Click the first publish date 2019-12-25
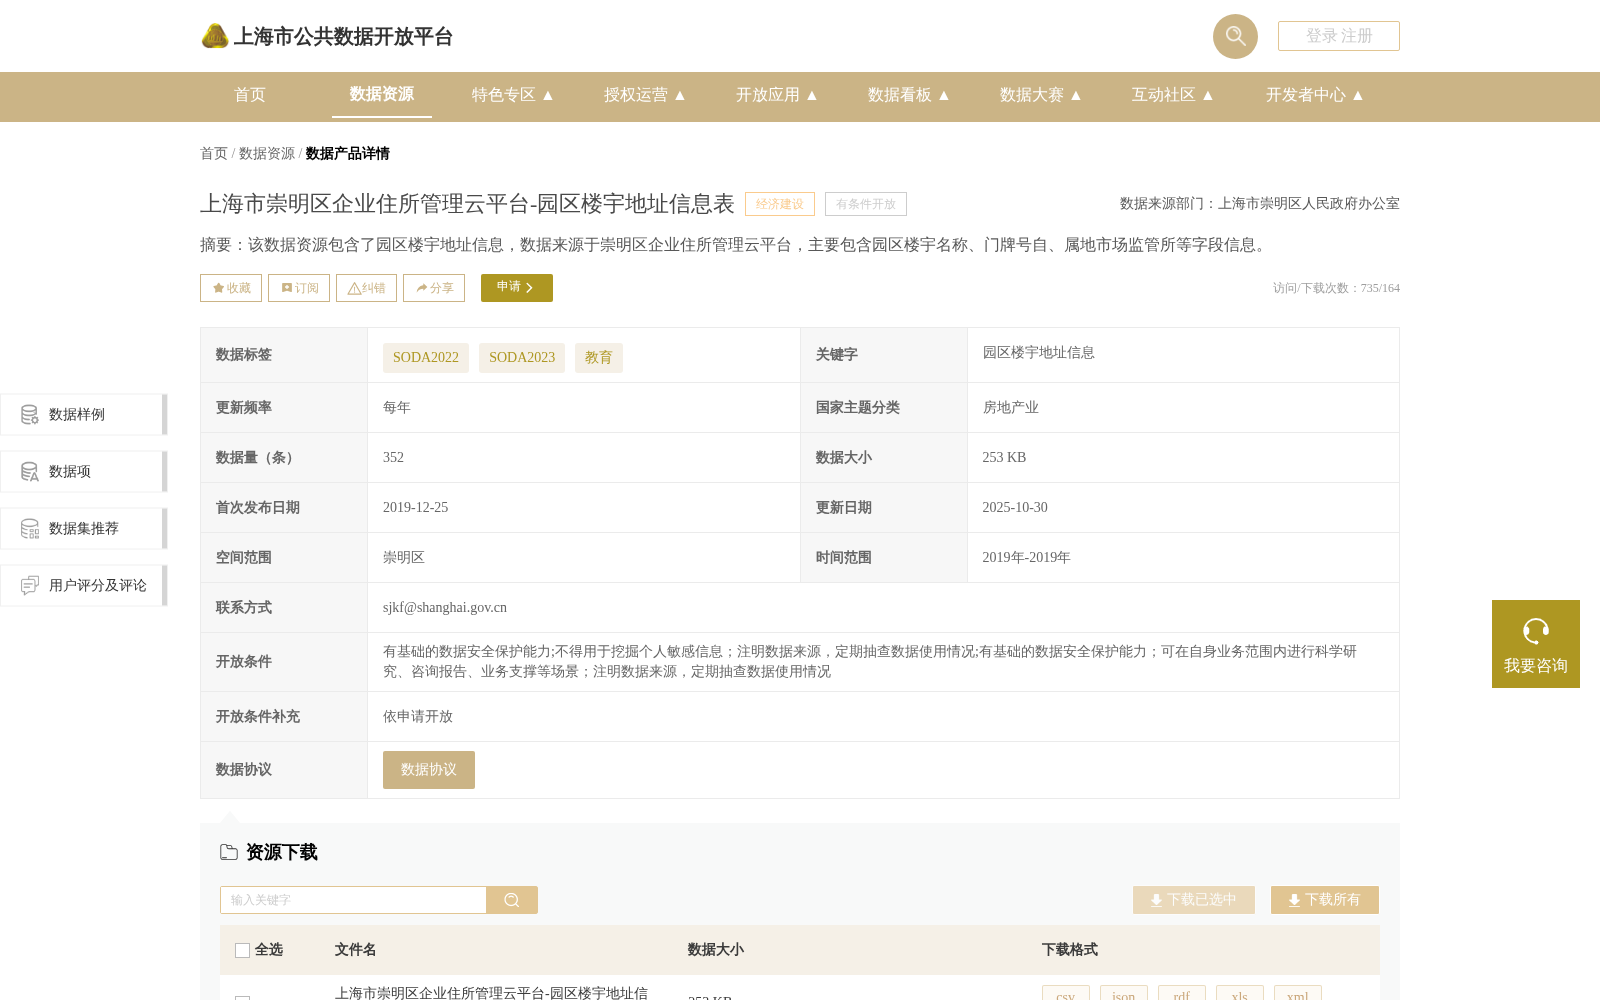The width and height of the screenshot is (1600, 1000). coord(416,507)
